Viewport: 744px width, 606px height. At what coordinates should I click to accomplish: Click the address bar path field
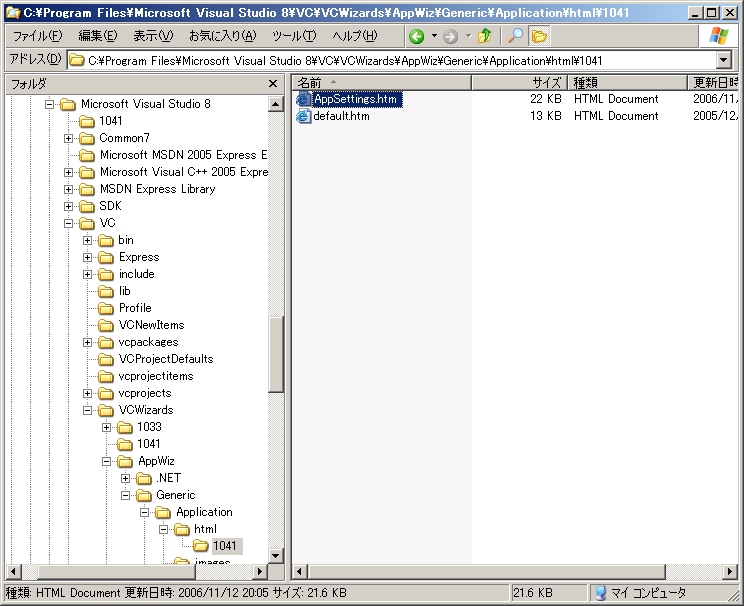392,60
